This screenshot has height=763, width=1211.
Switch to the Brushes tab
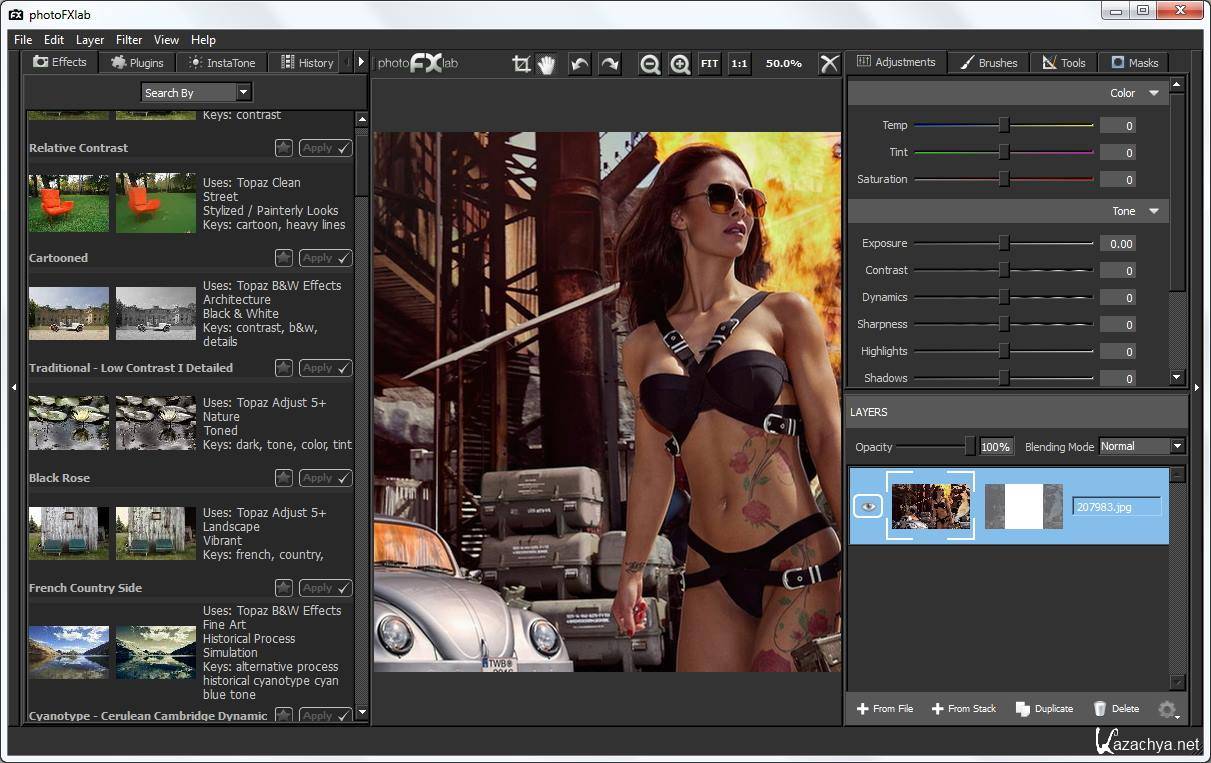(x=988, y=62)
